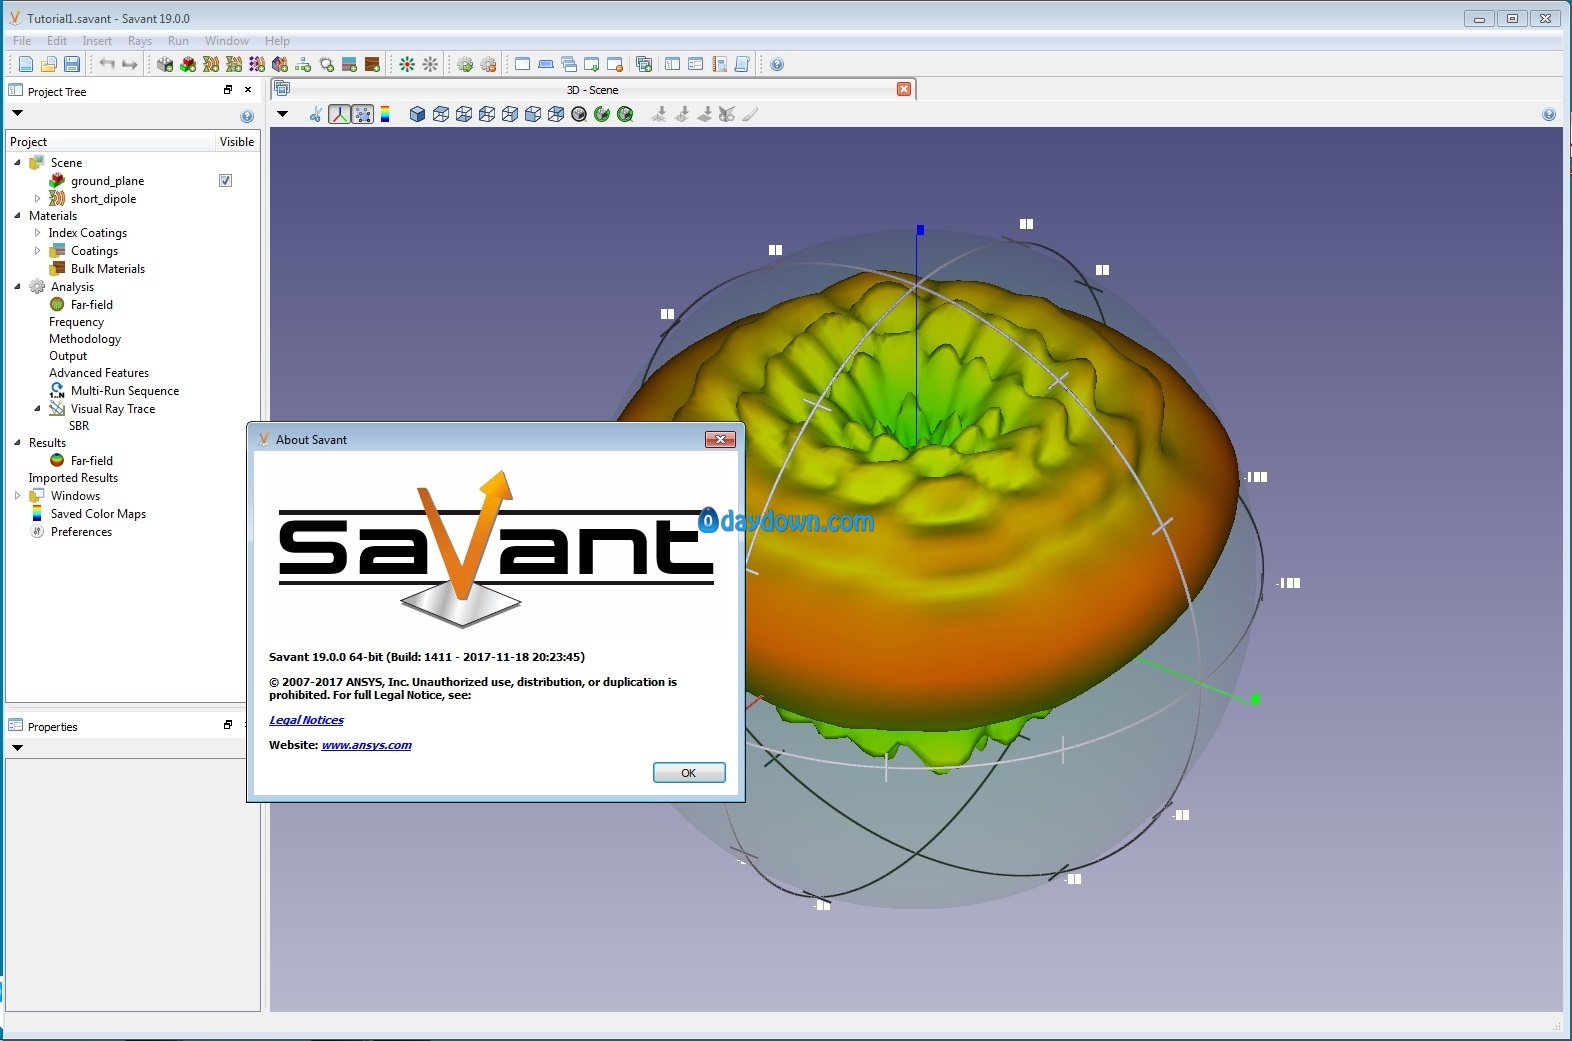
Task: Click the add wood bulk material icon
Action: click(x=372, y=64)
